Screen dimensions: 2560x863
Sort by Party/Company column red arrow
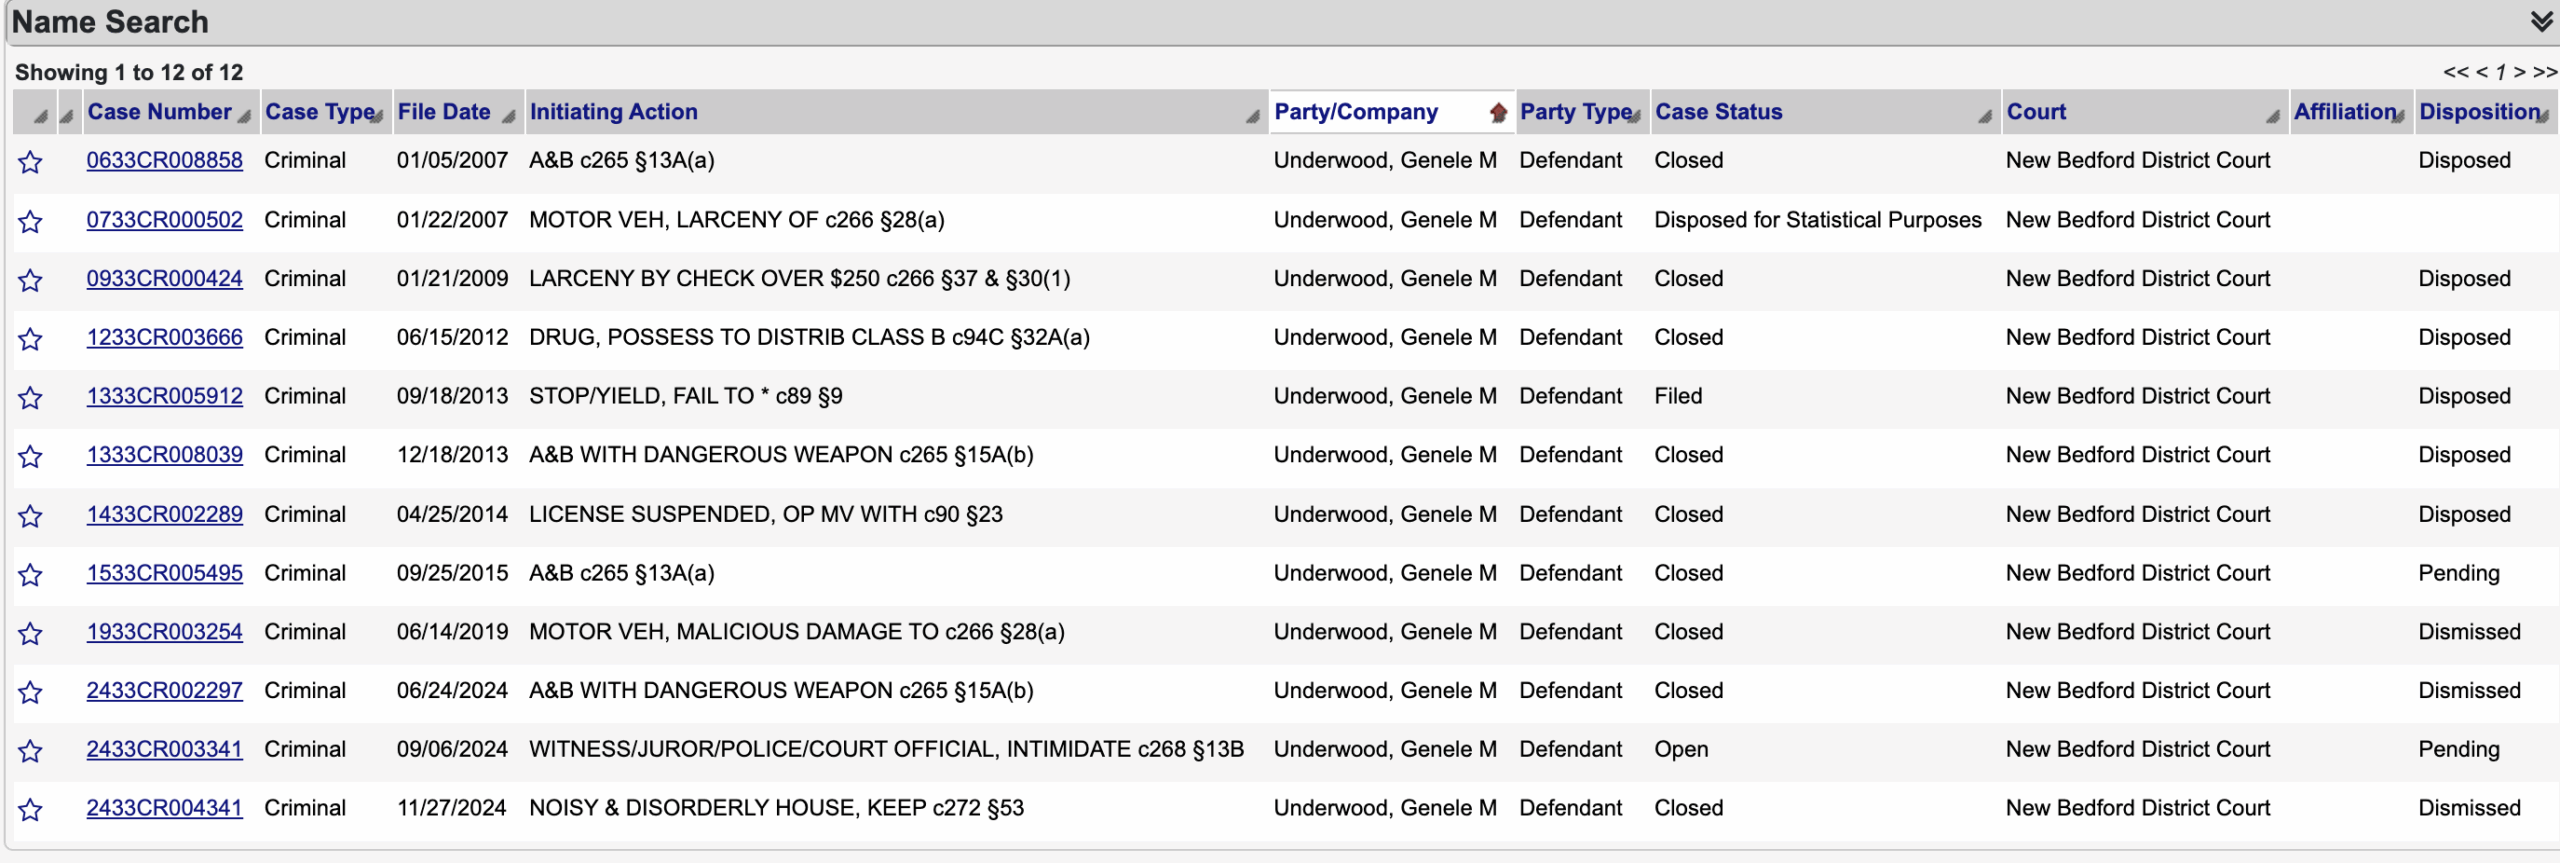(x=1497, y=113)
